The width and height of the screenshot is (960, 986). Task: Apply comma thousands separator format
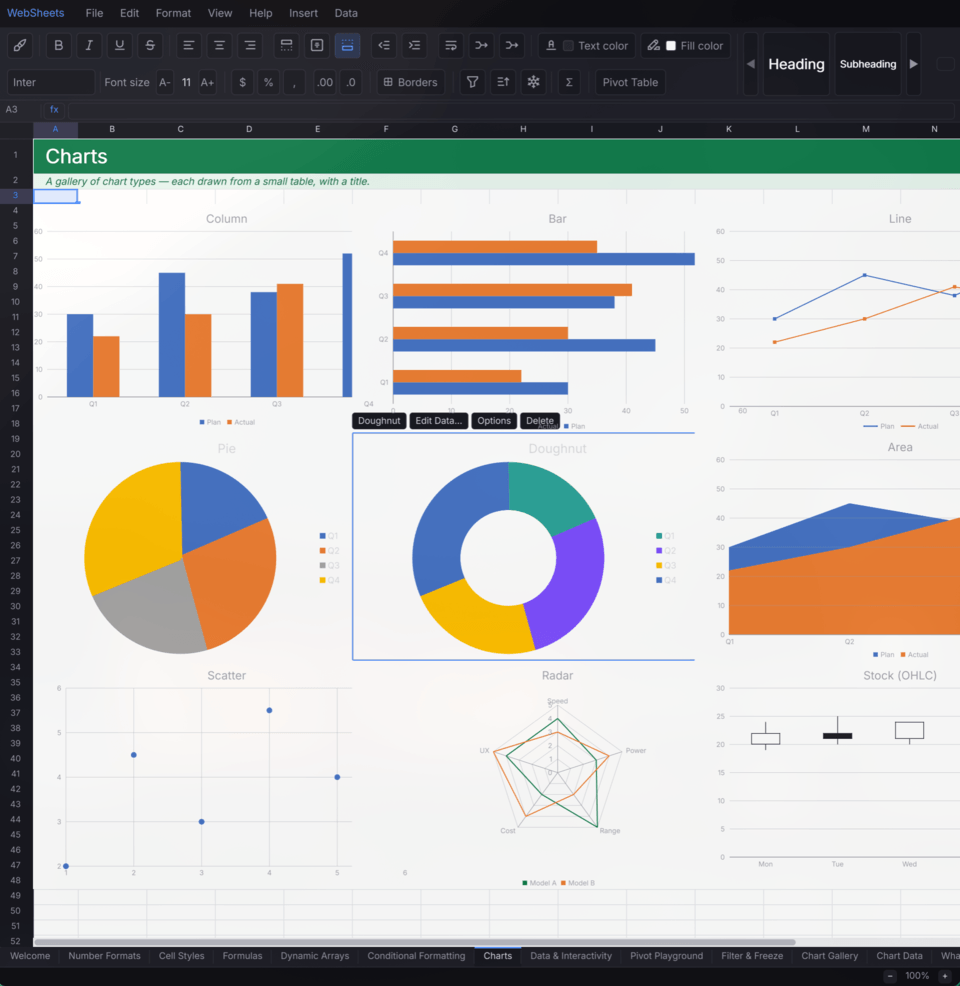pyautogui.click(x=294, y=82)
